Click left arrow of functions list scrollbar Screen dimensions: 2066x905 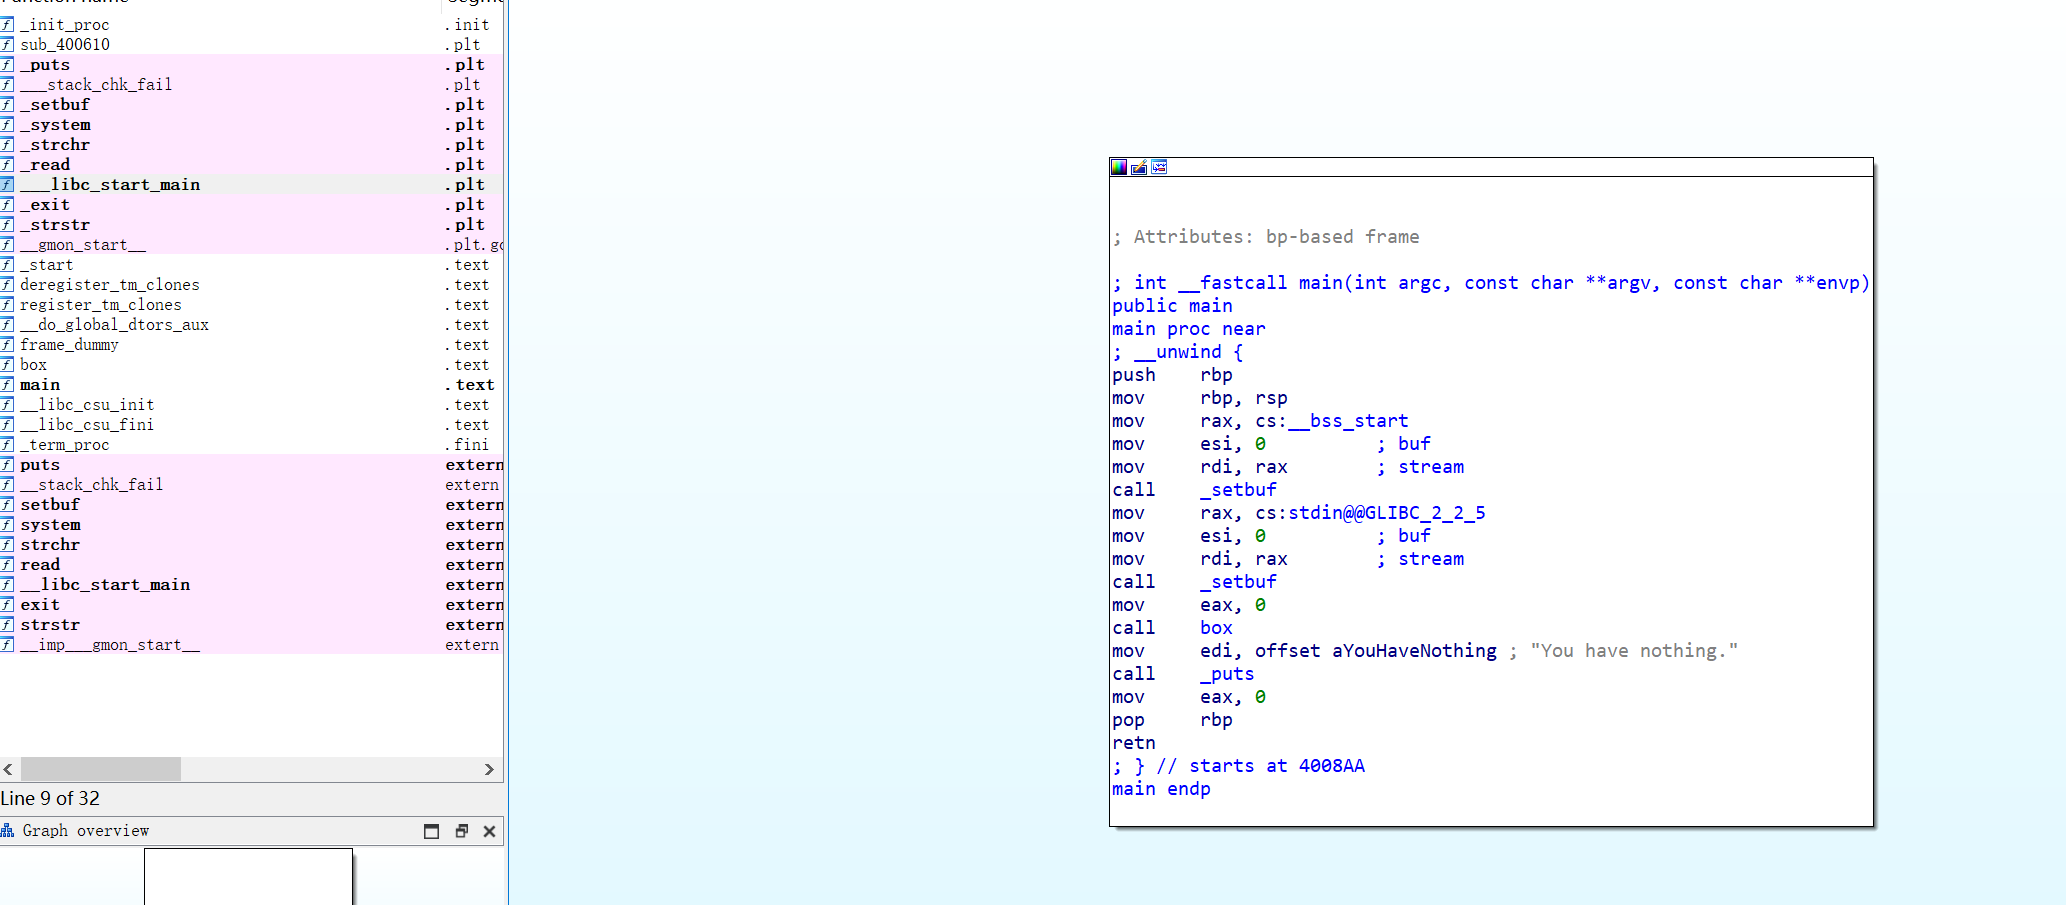[x=8, y=769]
